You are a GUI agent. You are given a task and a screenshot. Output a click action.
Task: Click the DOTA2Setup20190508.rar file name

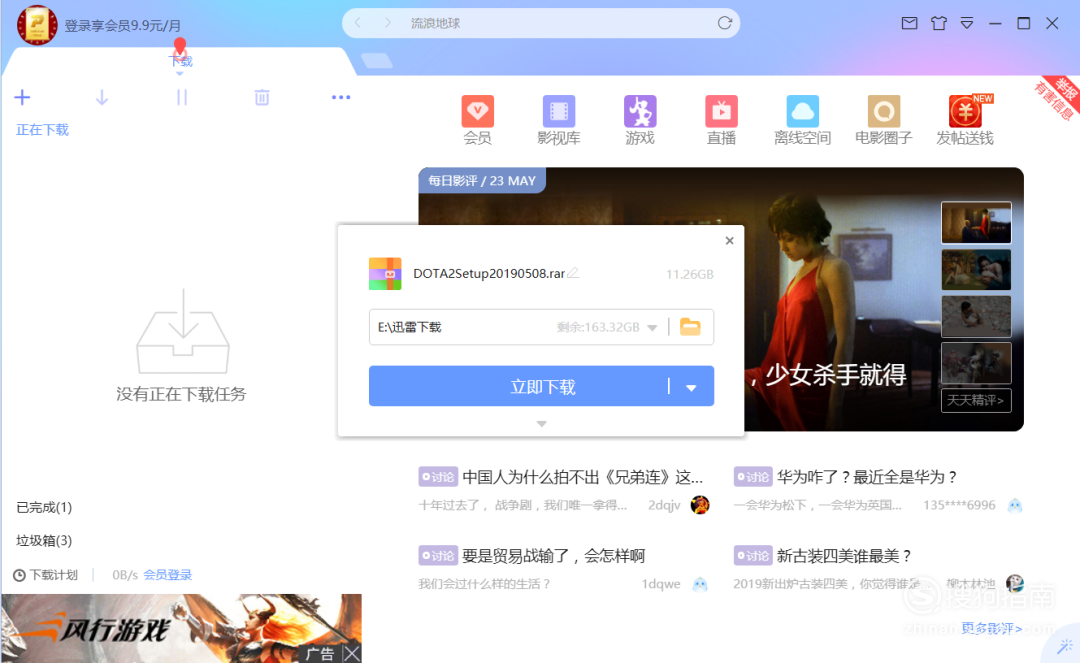coord(489,273)
